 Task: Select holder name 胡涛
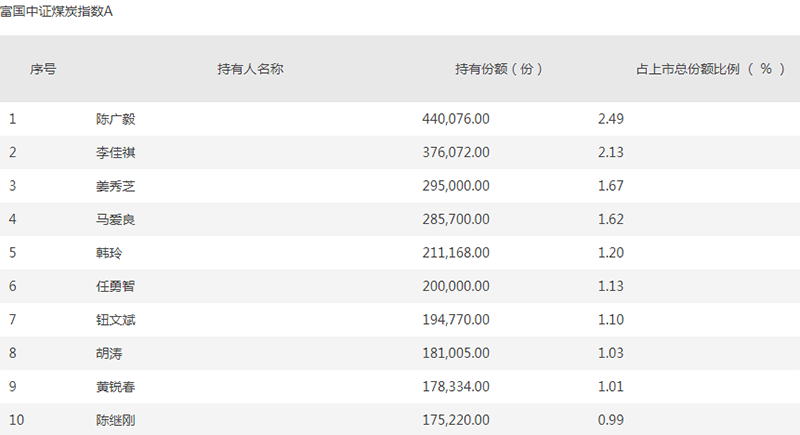point(109,353)
